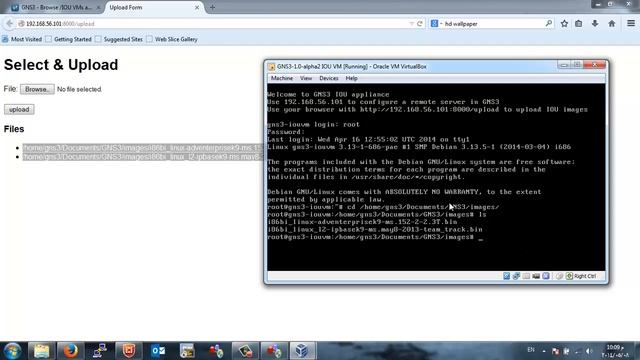Open the red shield application on taskbar
The height and width of the screenshot is (360, 640).
pyautogui.click(x=129, y=351)
